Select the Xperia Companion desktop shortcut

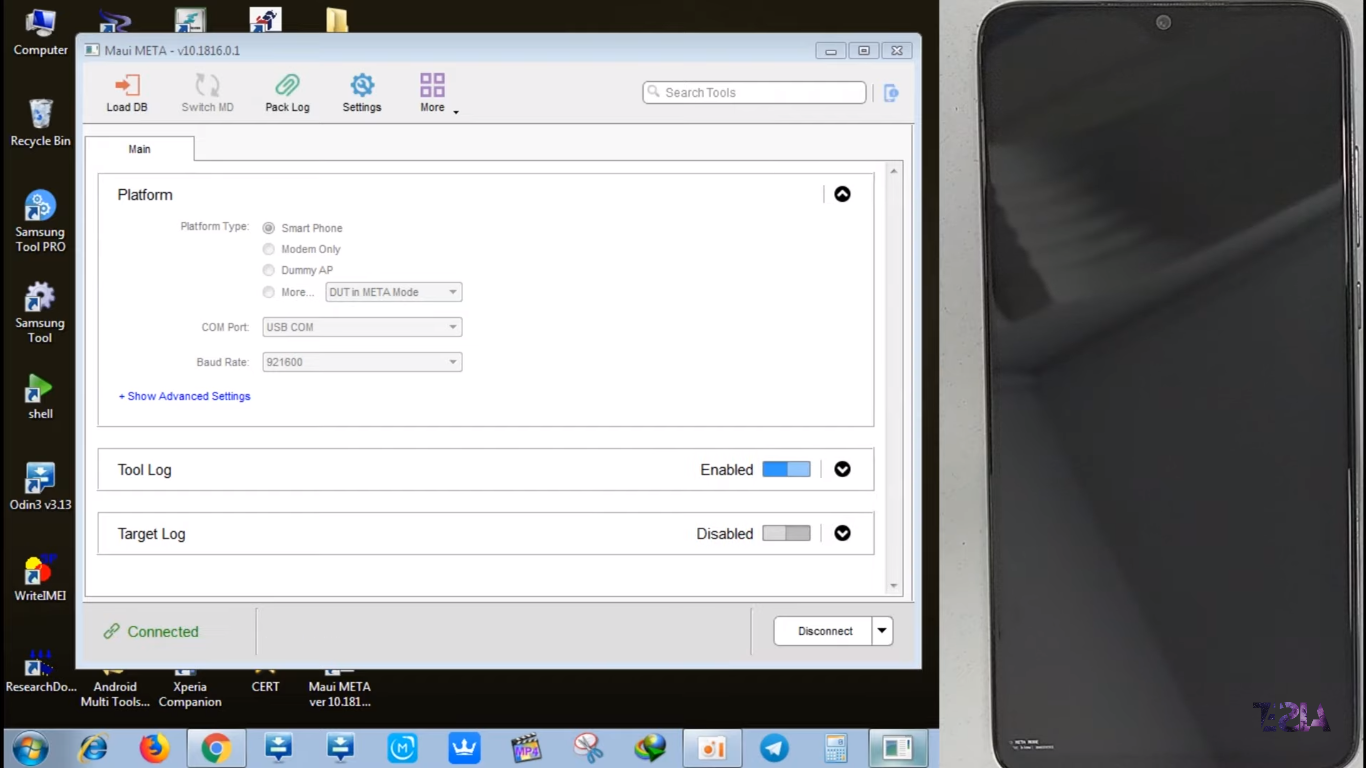[190, 687]
